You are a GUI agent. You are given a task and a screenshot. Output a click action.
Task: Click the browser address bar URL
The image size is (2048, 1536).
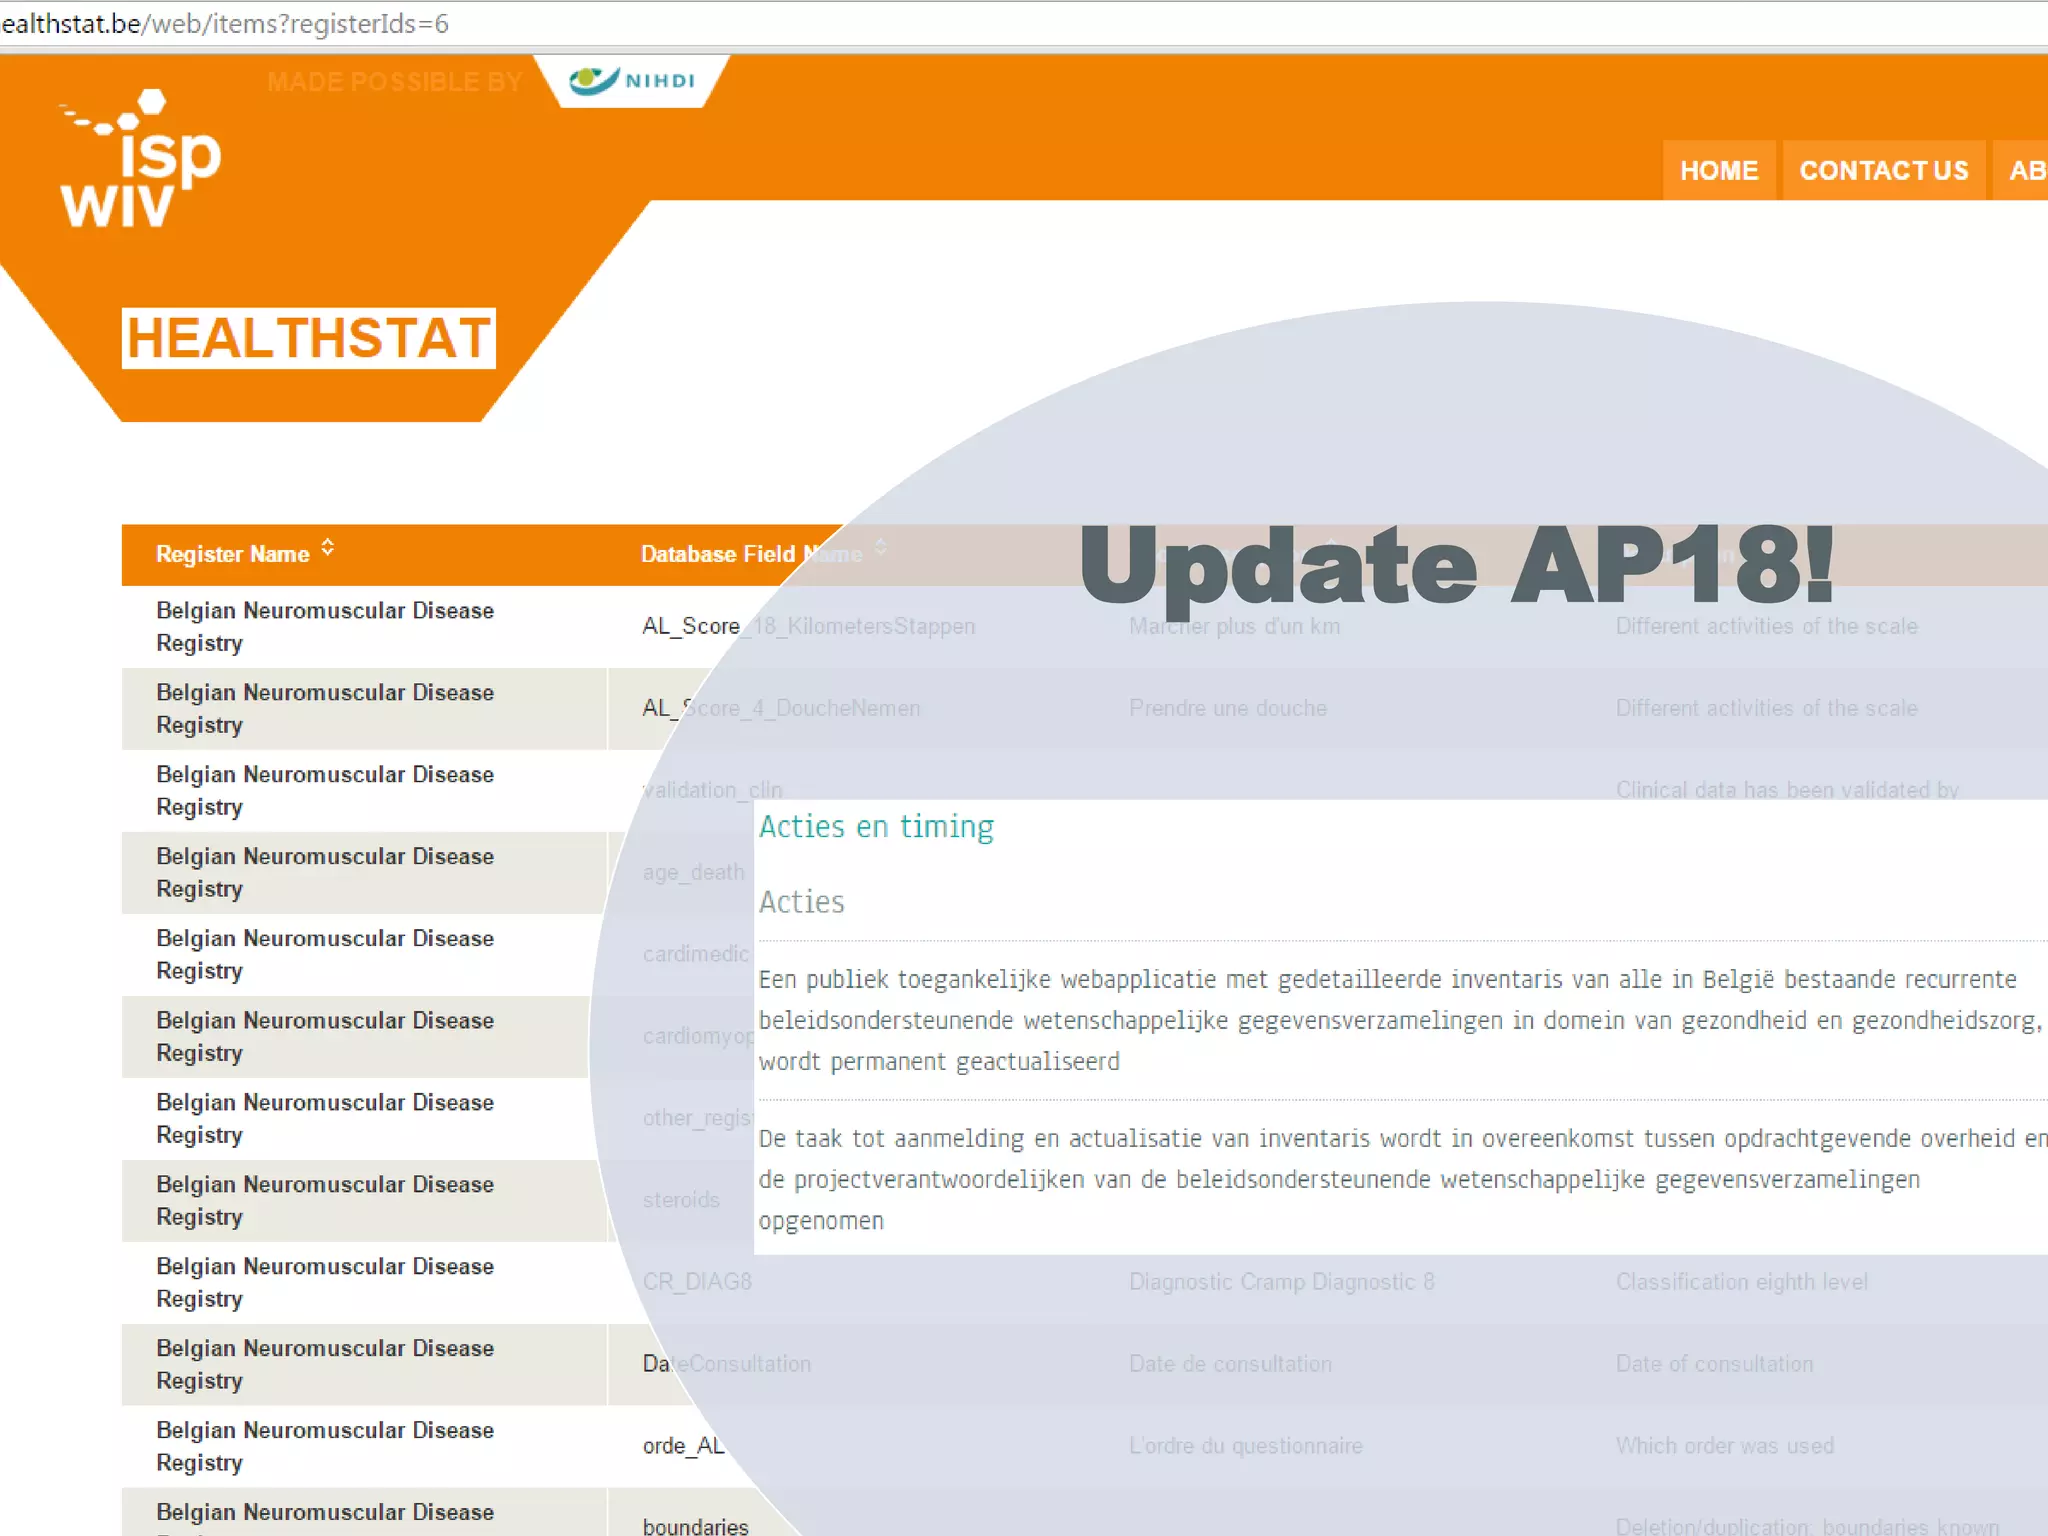coord(225,23)
